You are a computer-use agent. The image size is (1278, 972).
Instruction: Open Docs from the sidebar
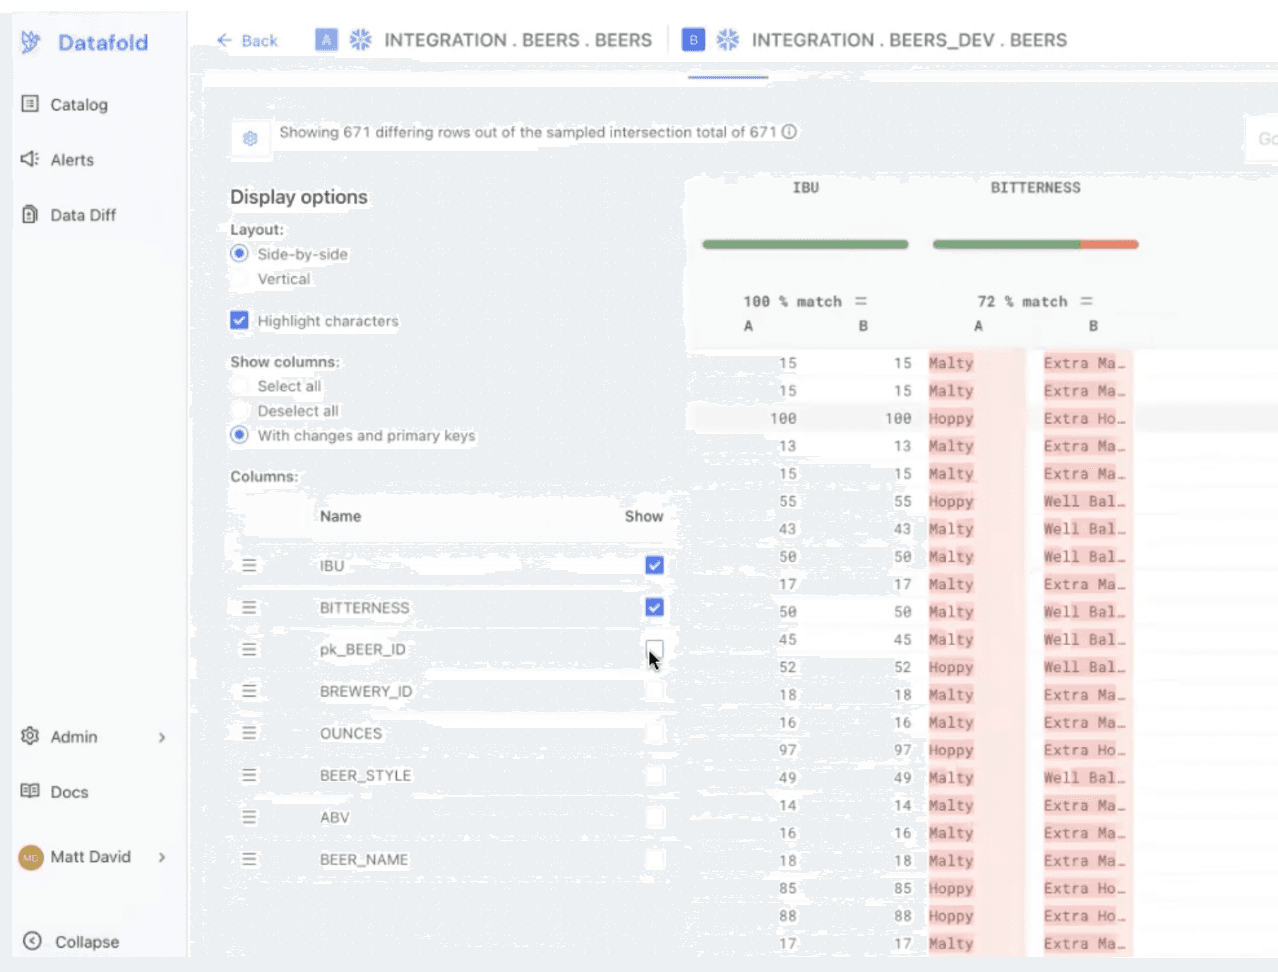click(x=56, y=791)
